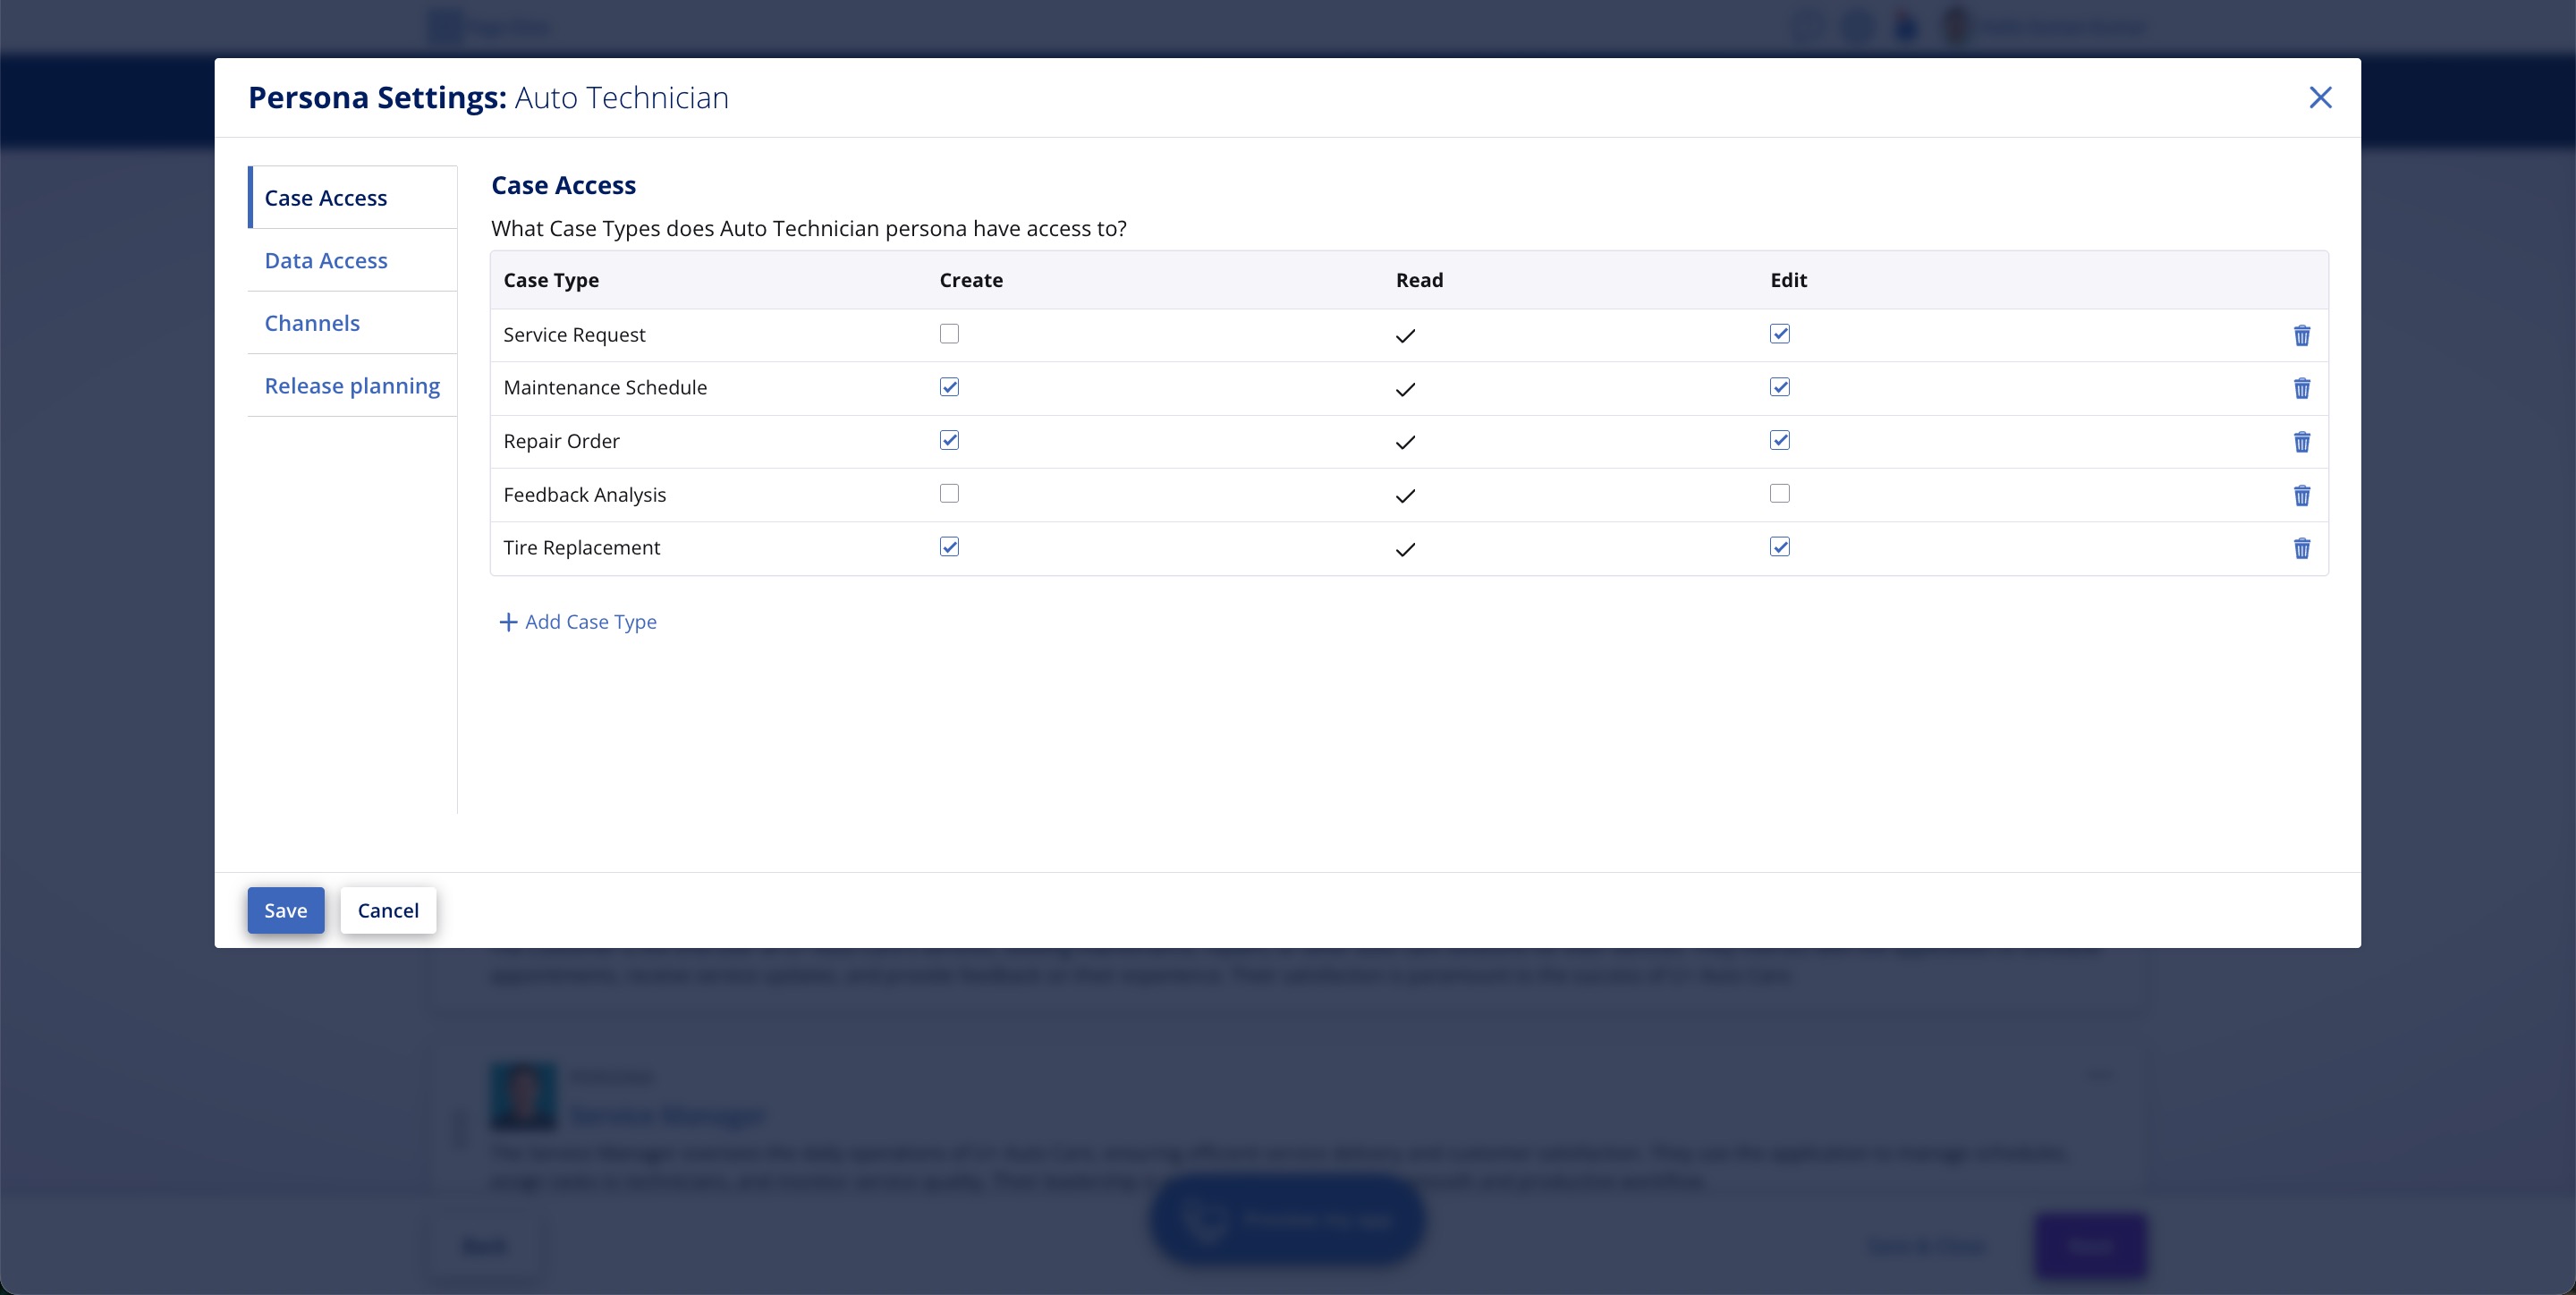Disable Edit for Tire Replacement

pyautogui.click(x=1779, y=547)
